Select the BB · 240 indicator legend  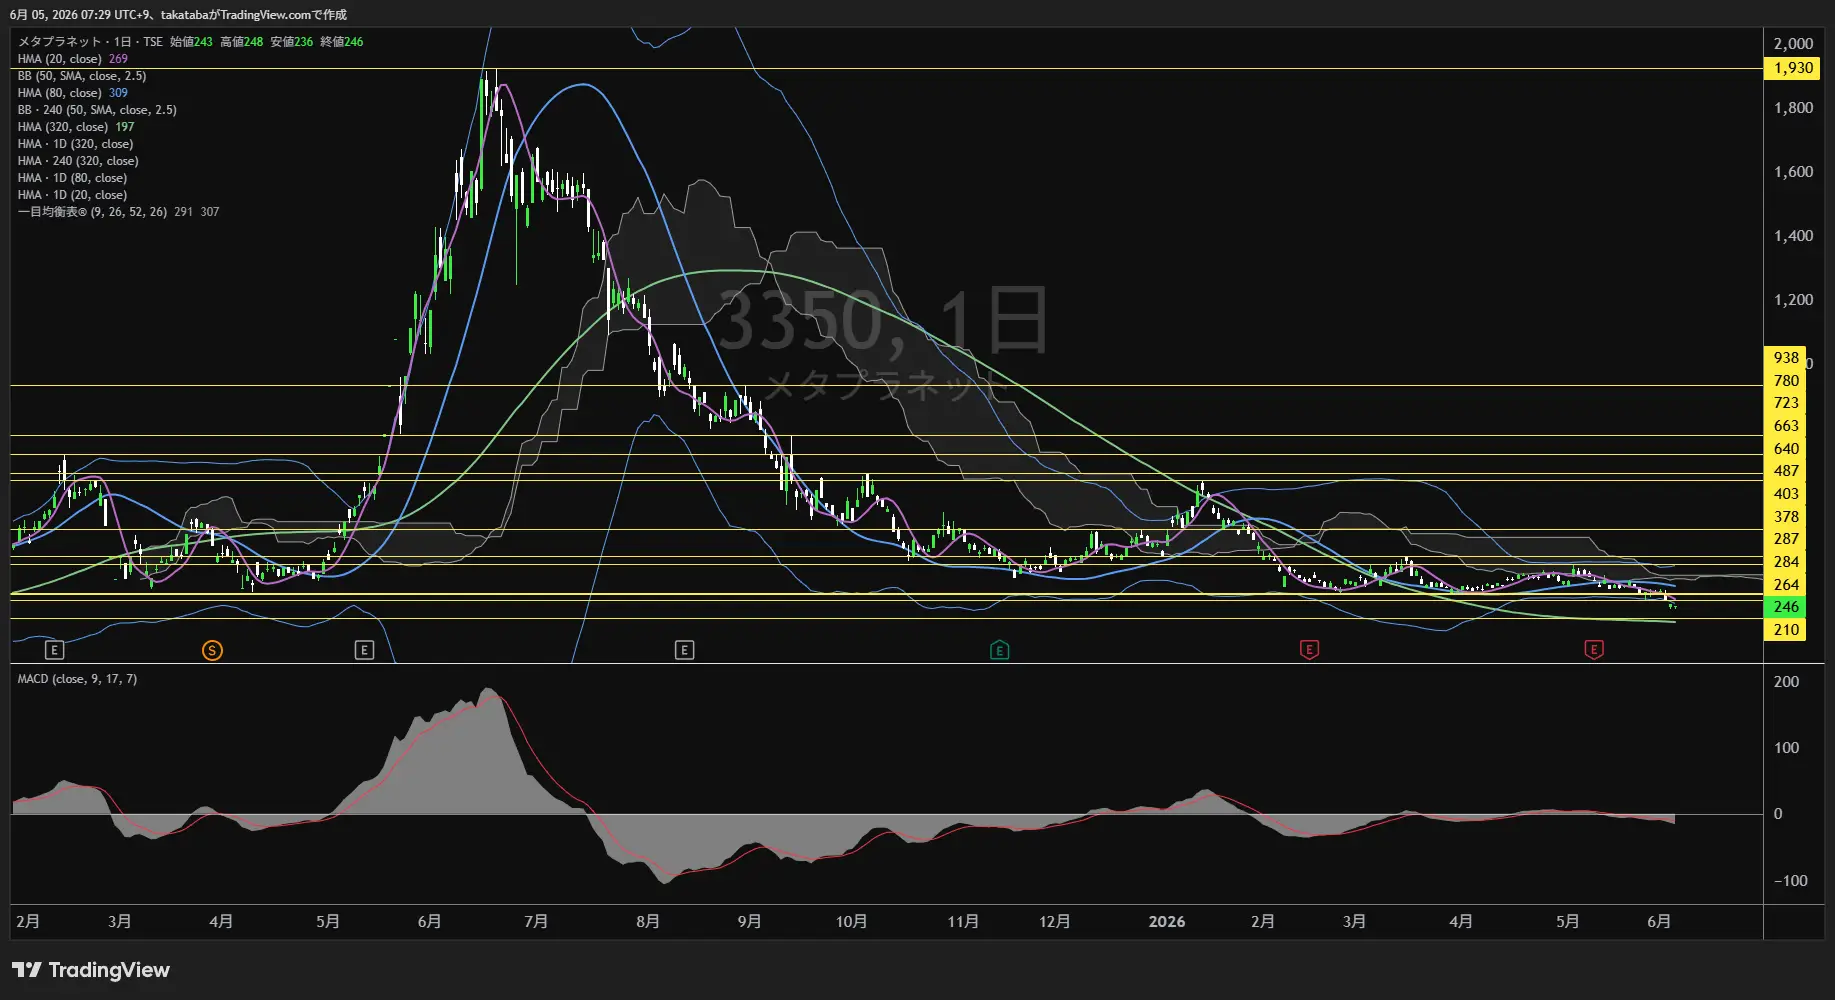[97, 110]
